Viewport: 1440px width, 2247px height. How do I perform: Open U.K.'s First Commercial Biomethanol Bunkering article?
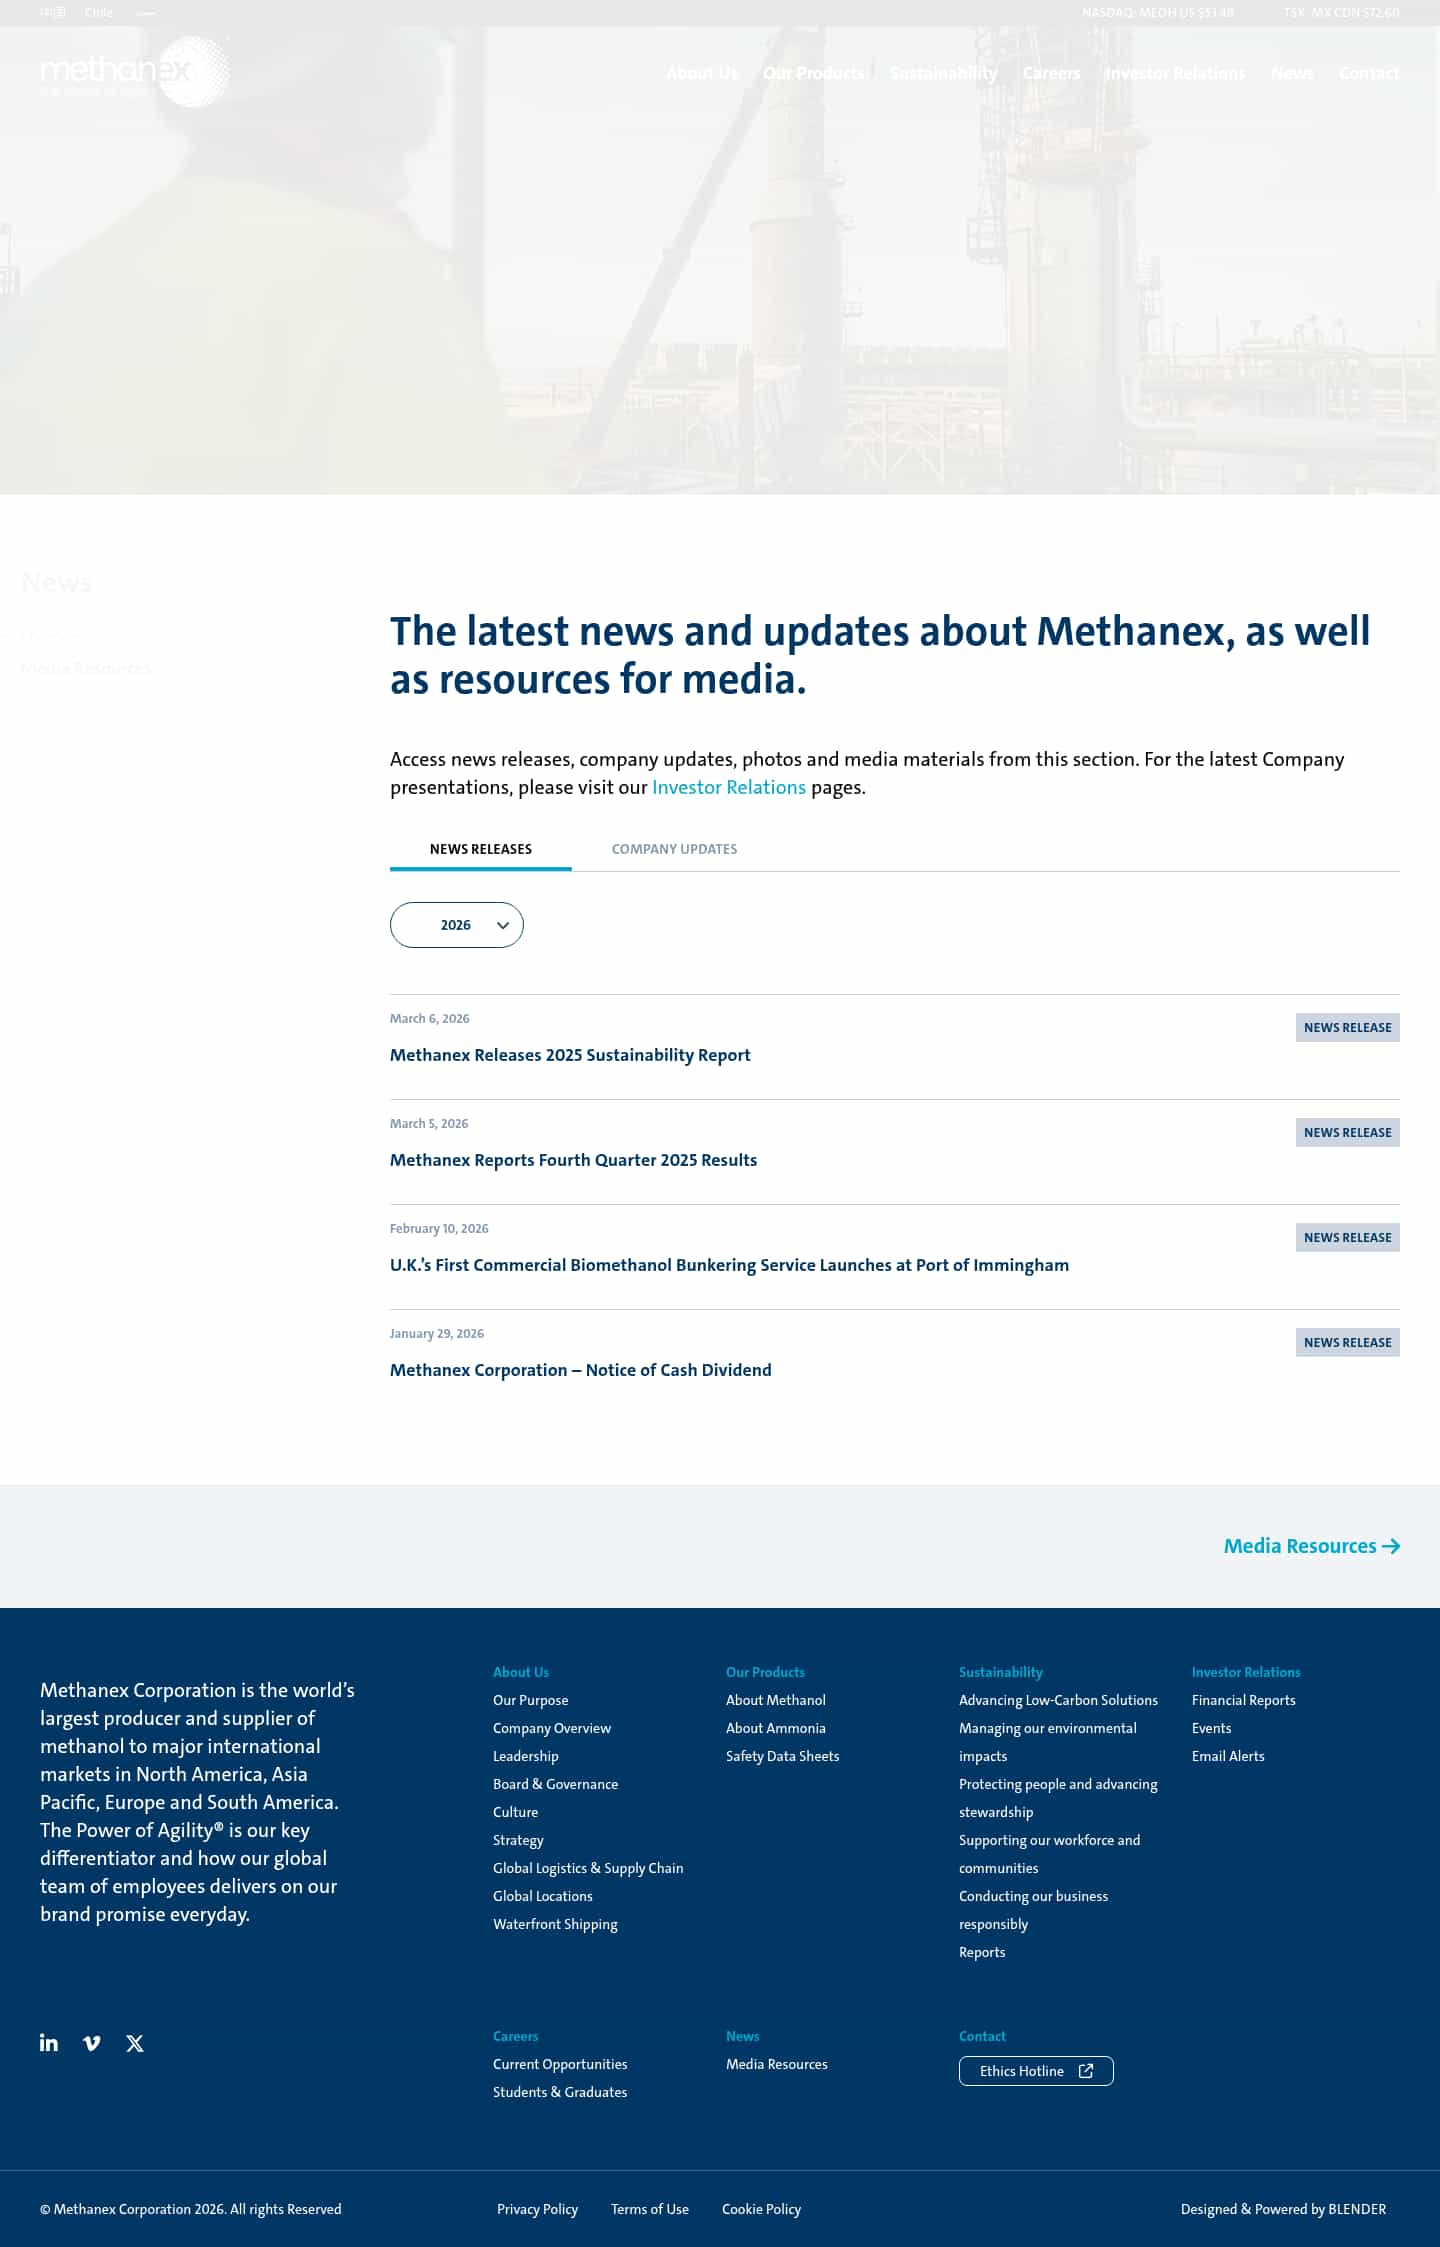click(729, 1265)
